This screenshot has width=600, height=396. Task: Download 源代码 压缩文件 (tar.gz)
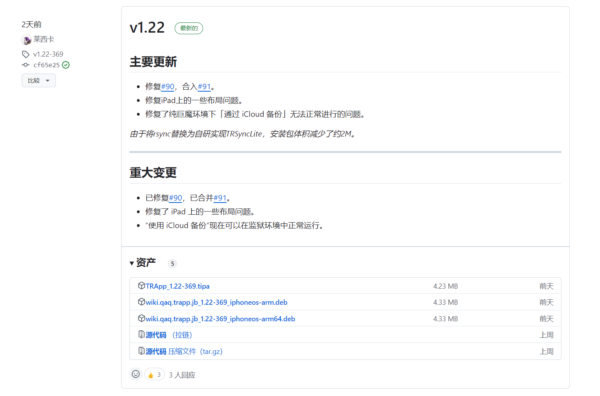pos(184,351)
